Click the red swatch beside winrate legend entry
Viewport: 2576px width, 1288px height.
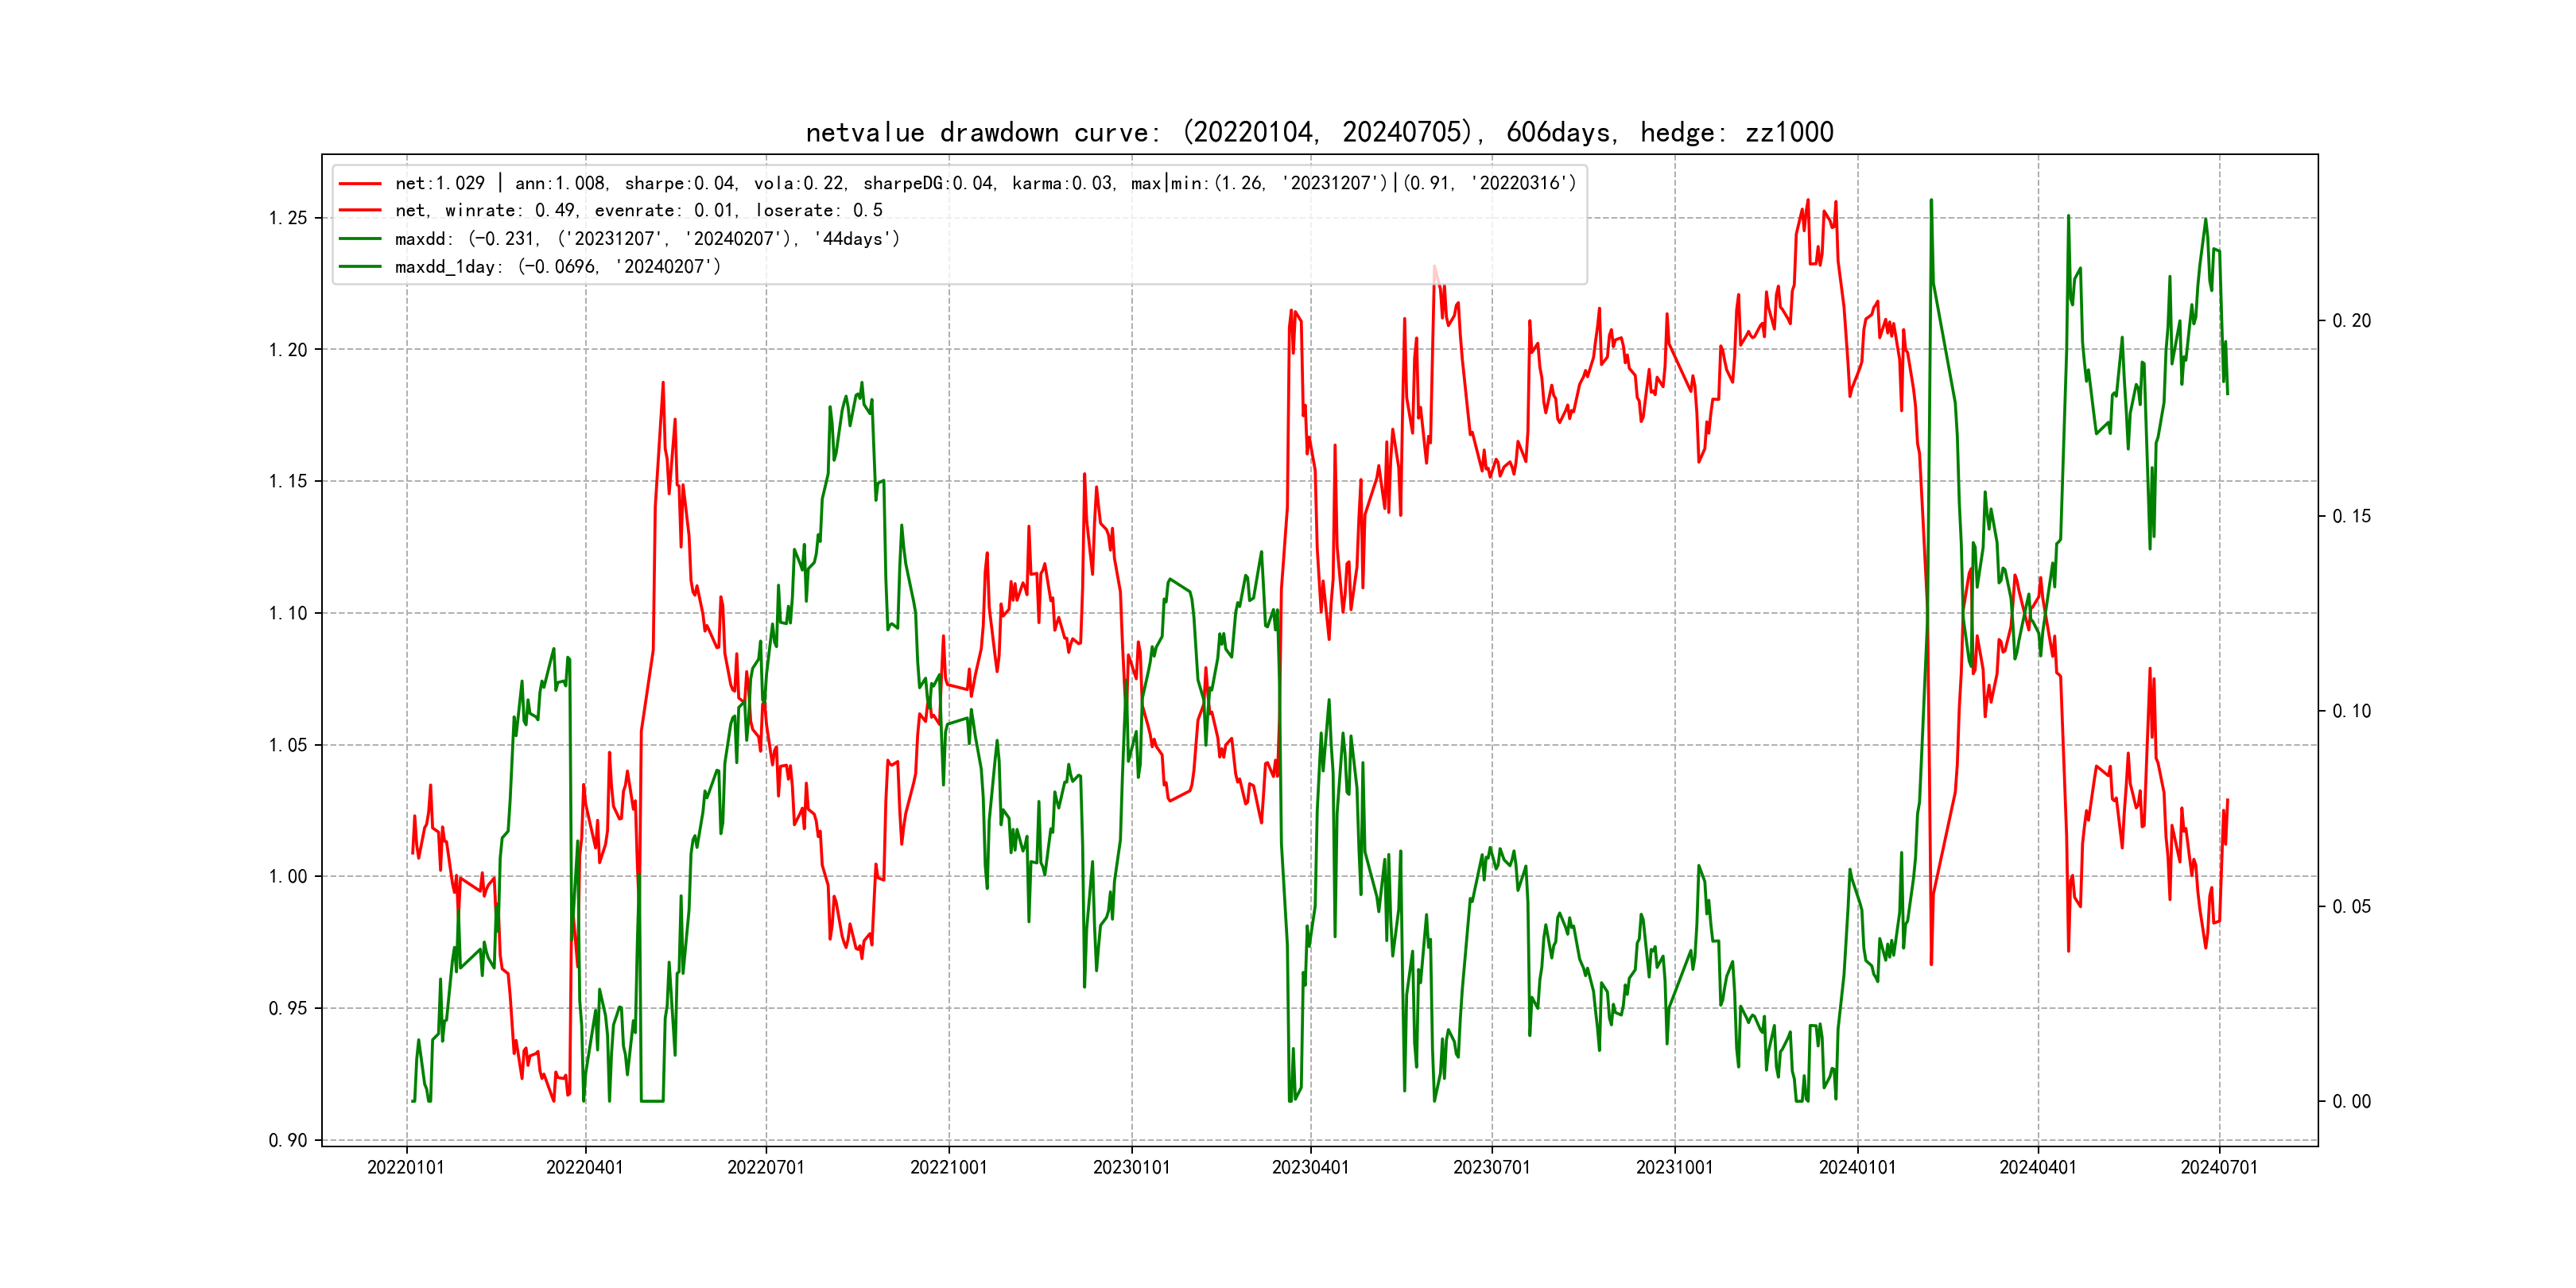(x=360, y=211)
